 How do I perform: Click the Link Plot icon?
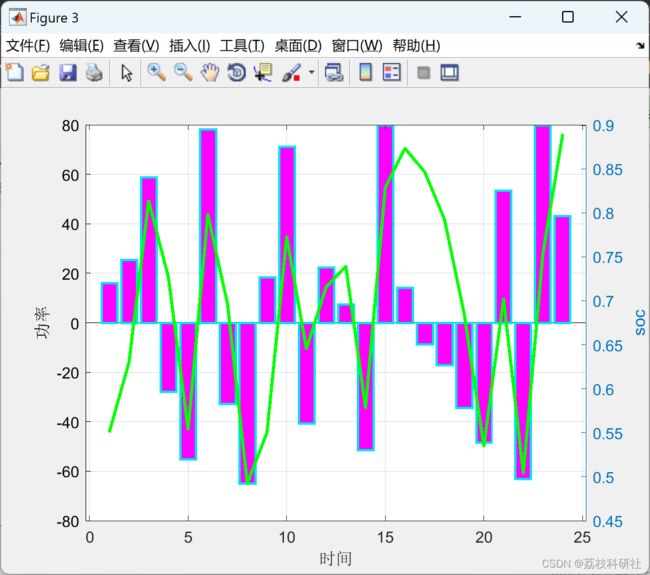(334, 73)
